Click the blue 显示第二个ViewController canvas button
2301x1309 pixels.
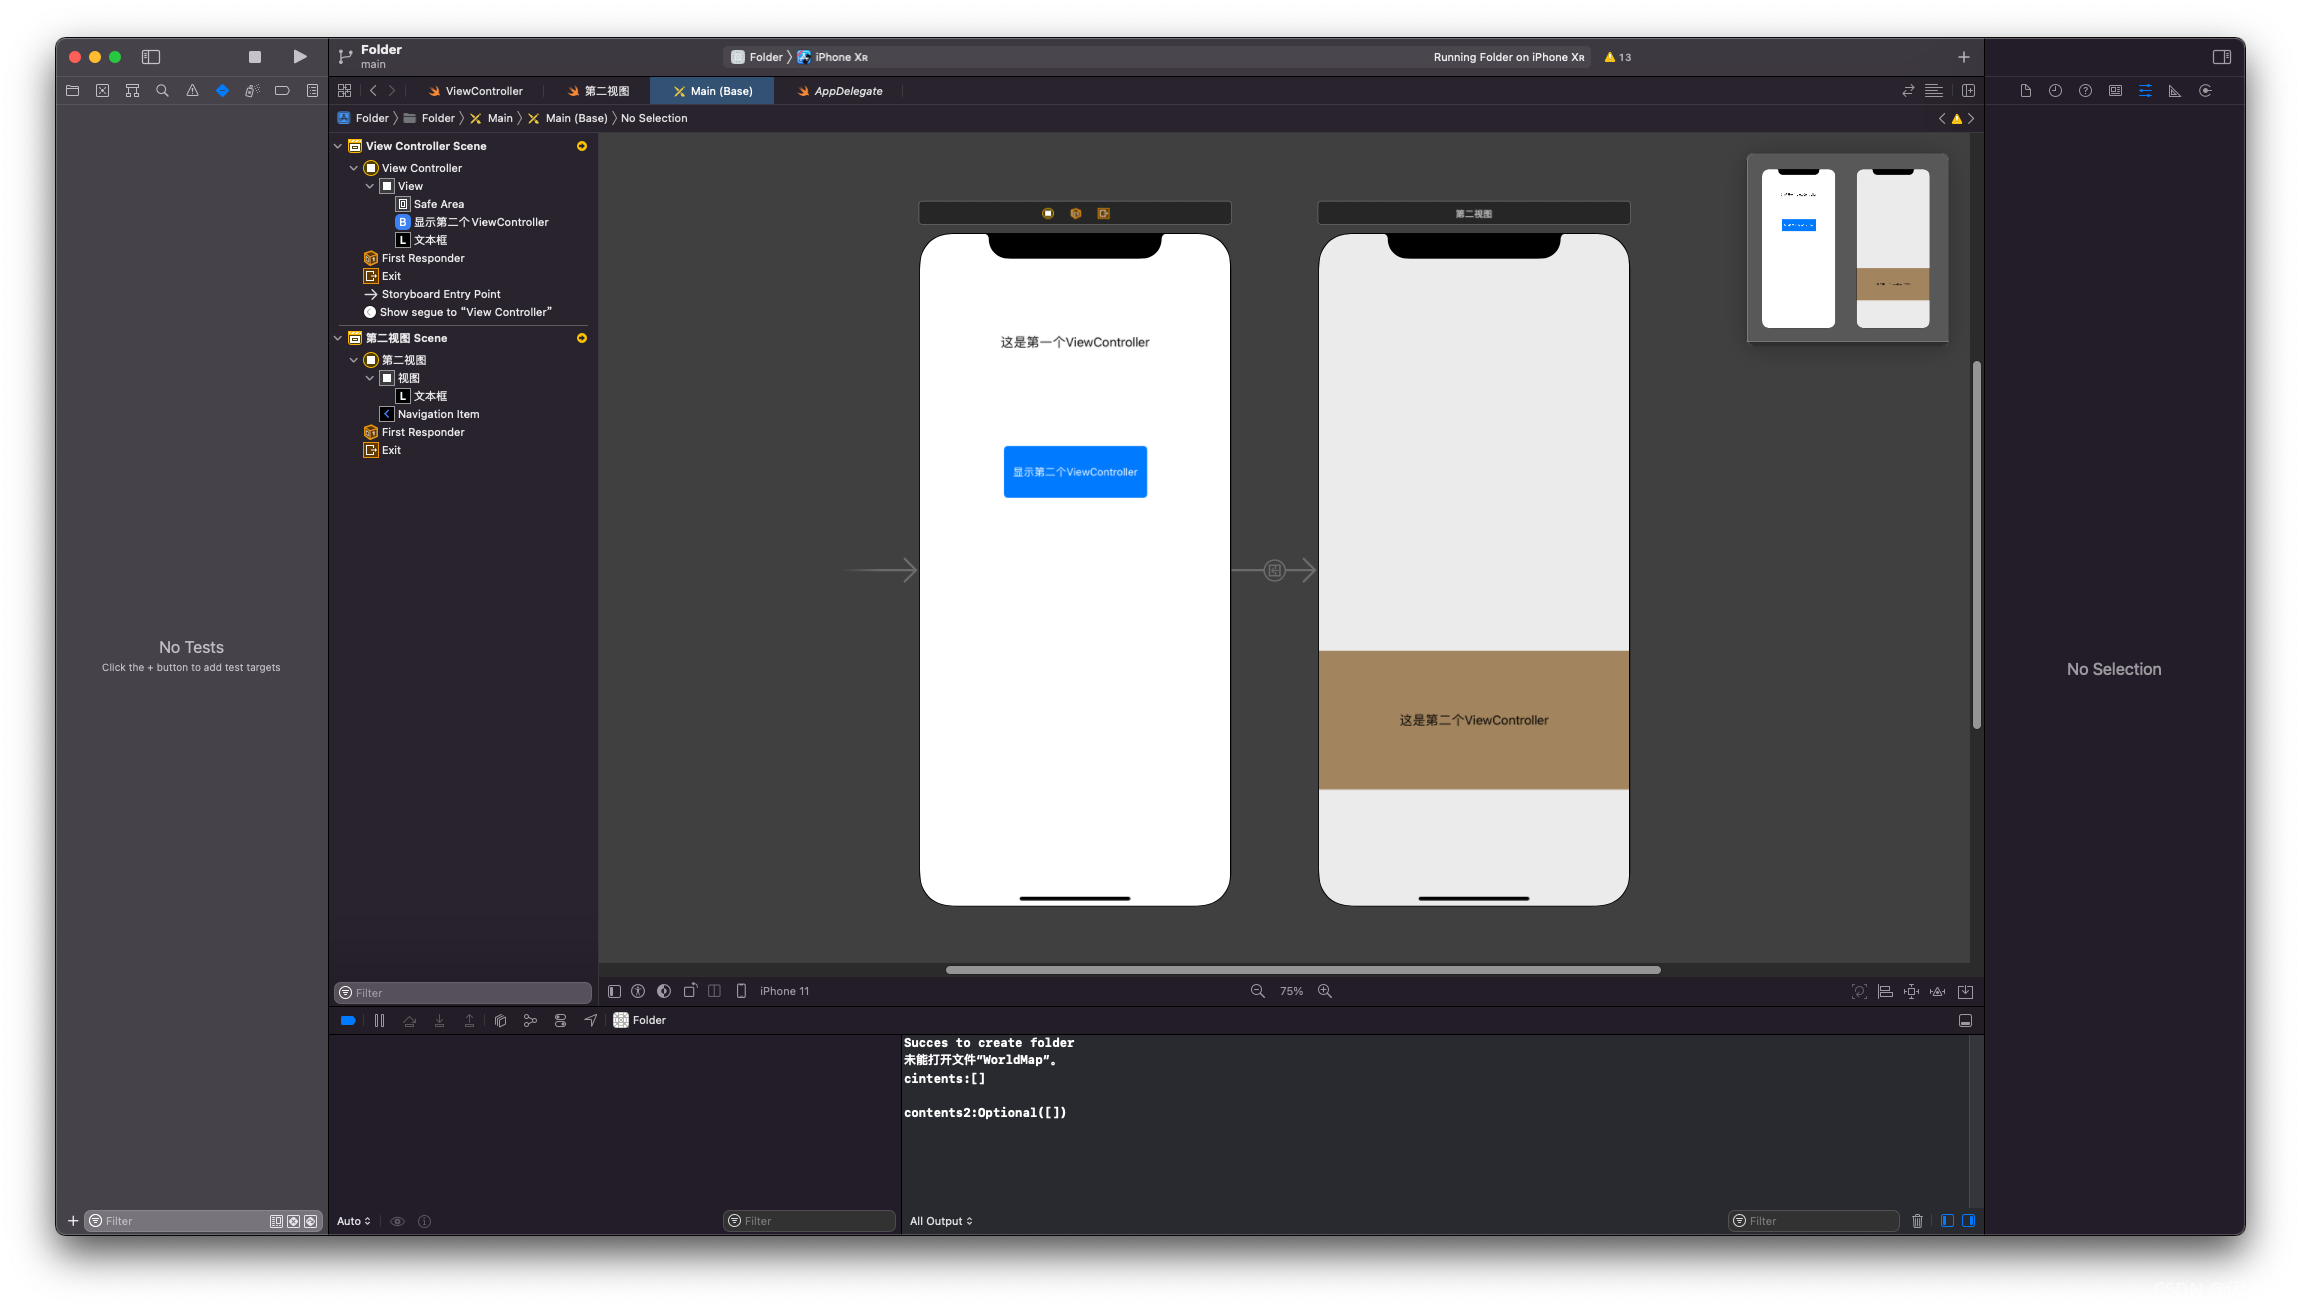click(x=1075, y=472)
